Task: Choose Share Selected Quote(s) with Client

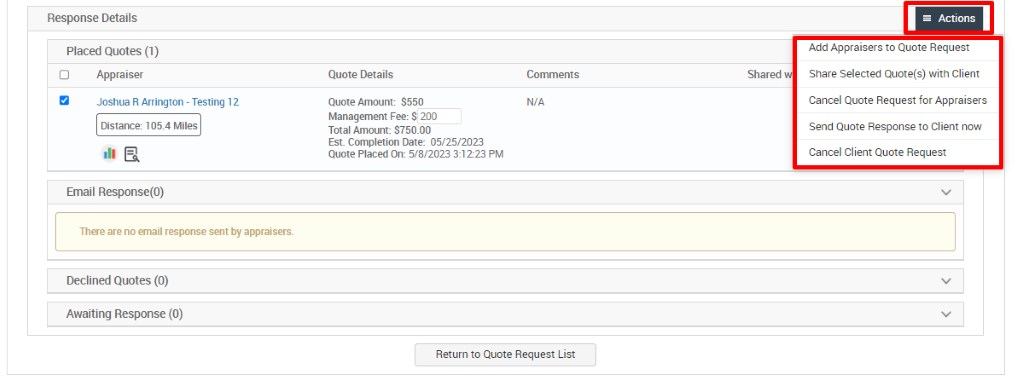Action: pos(894,74)
